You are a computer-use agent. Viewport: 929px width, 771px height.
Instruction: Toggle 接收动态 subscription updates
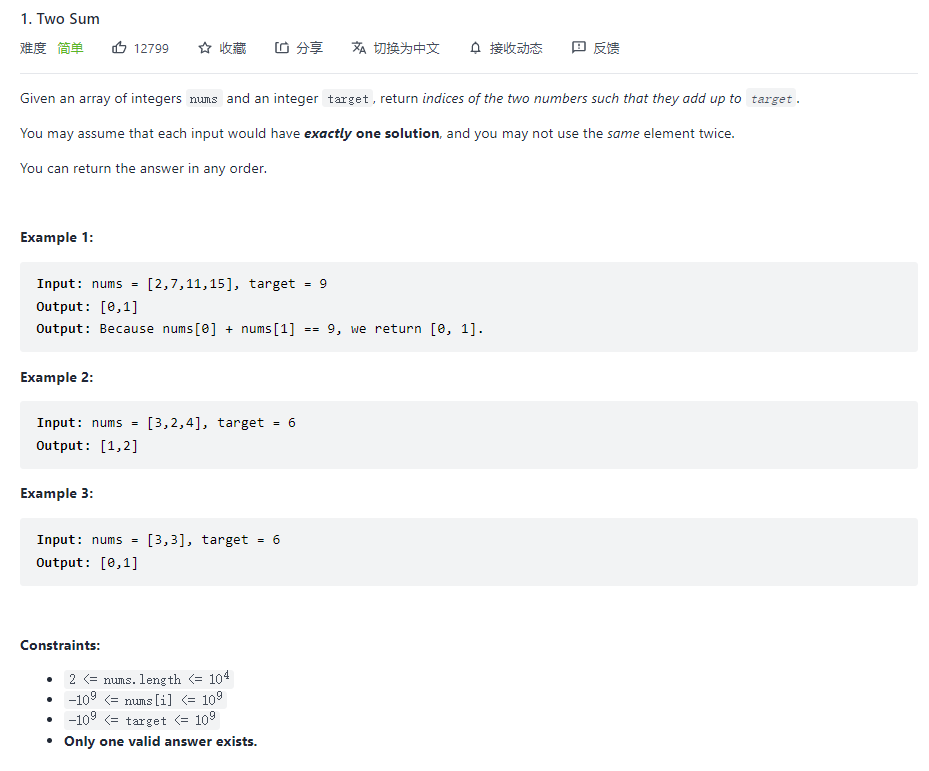tap(516, 48)
